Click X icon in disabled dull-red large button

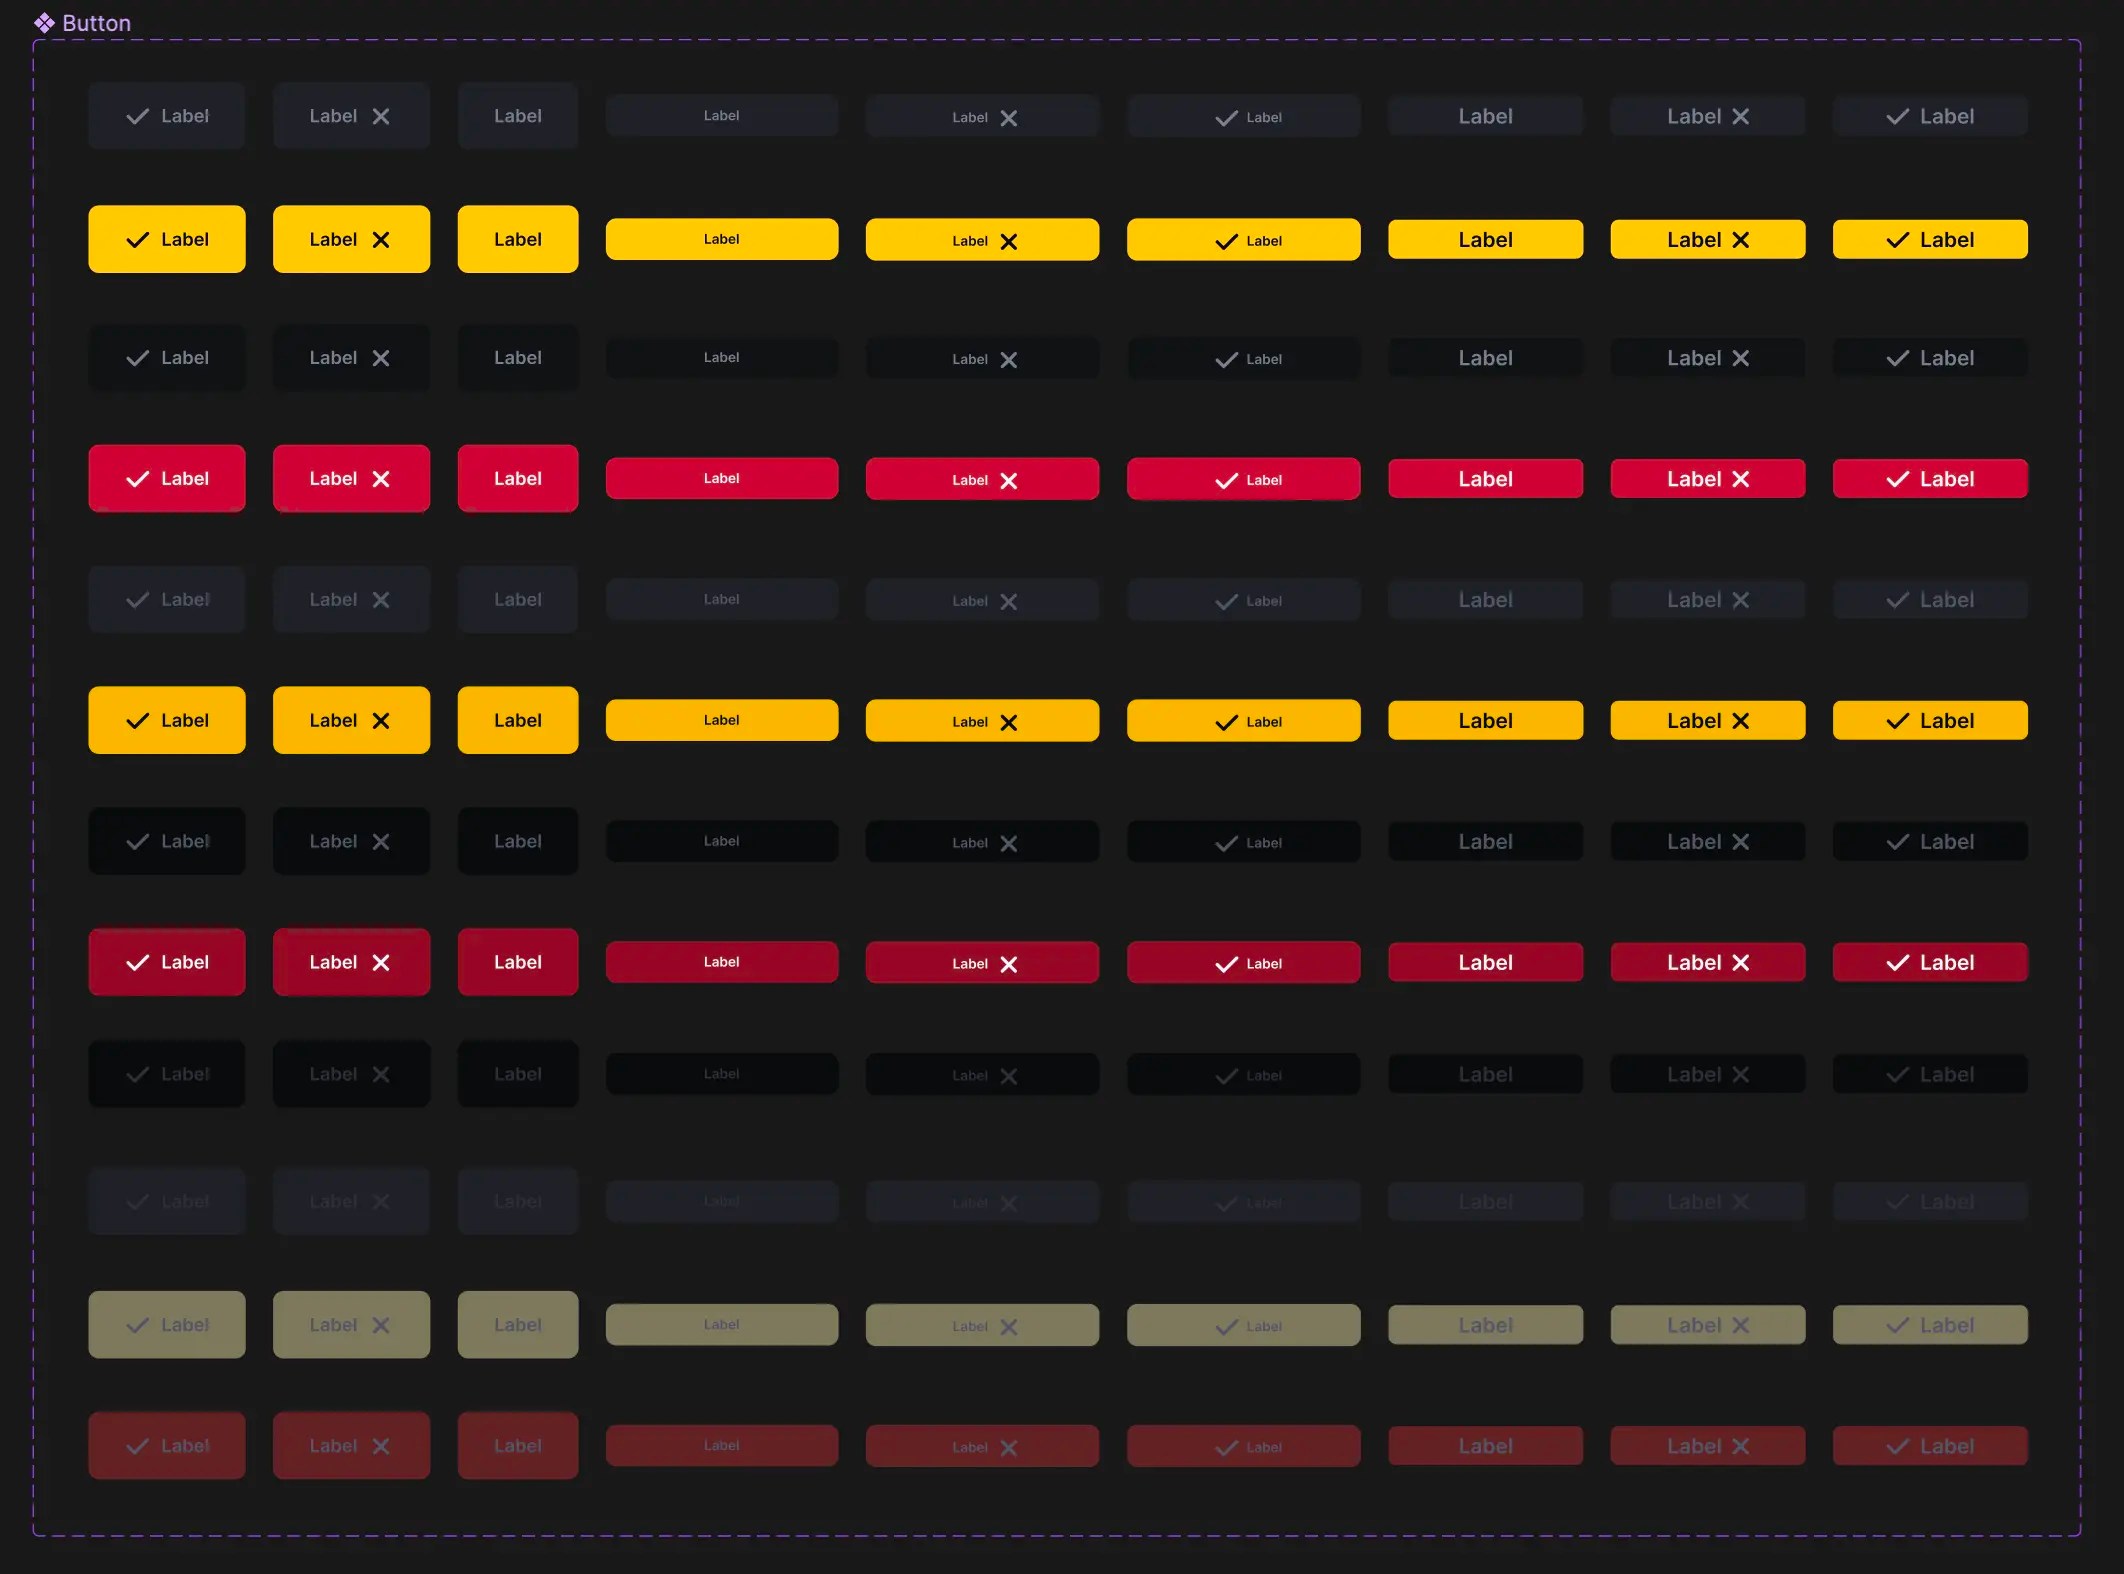coord(381,1446)
